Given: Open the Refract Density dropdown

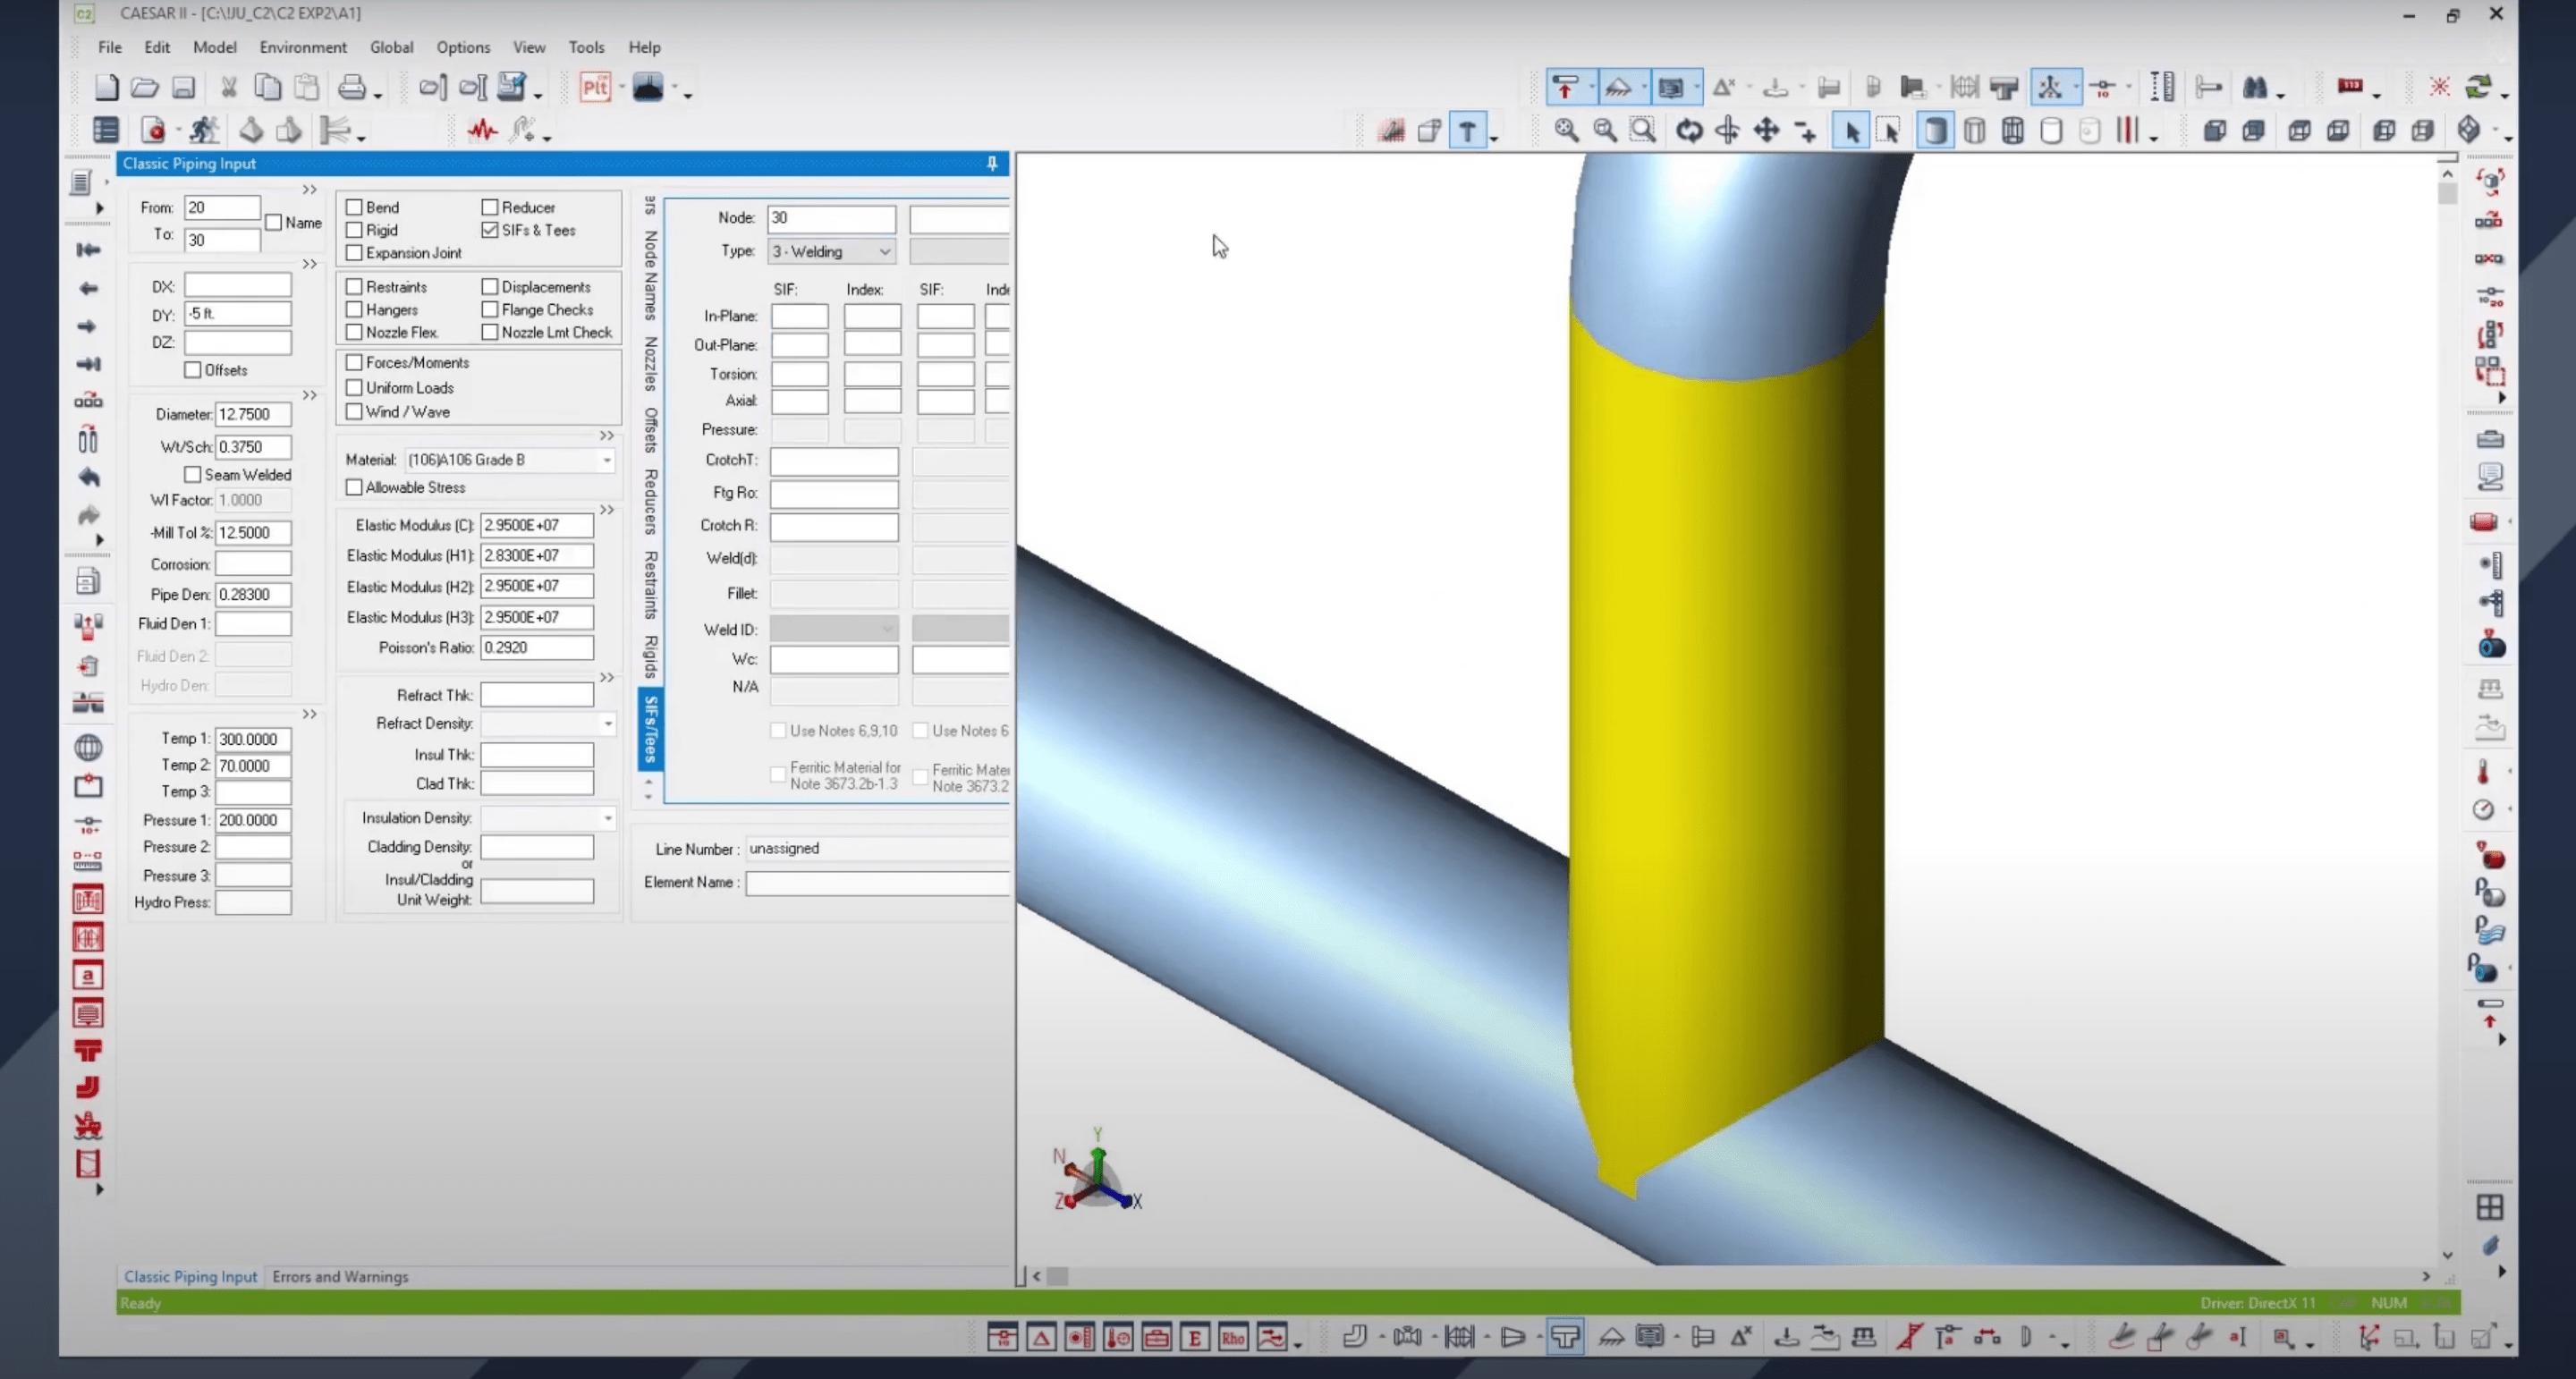Looking at the screenshot, I should [x=607, y=723].
